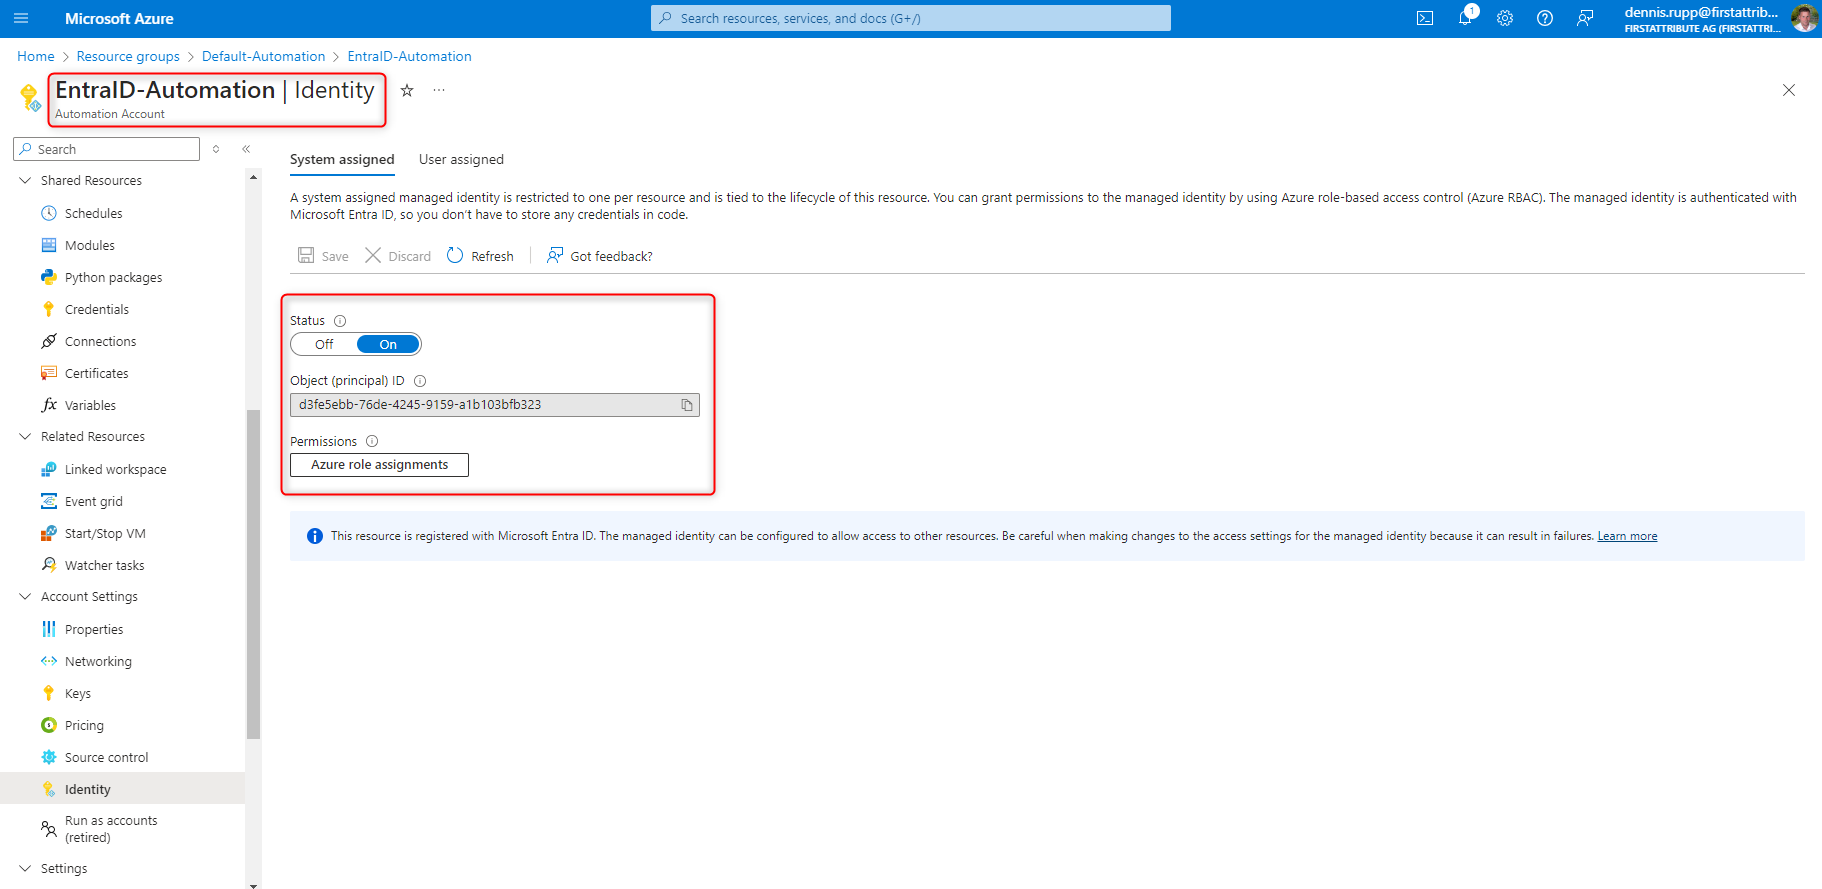Collapse the Account Settings group

pos(26,597)
